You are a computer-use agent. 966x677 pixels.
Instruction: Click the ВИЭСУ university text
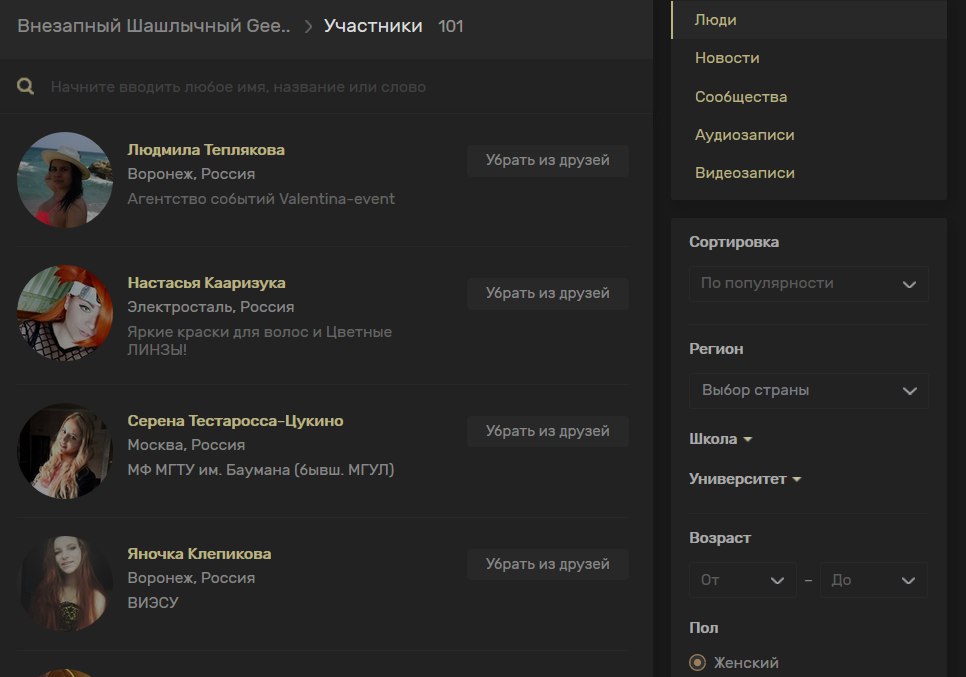tap(153, 602)
